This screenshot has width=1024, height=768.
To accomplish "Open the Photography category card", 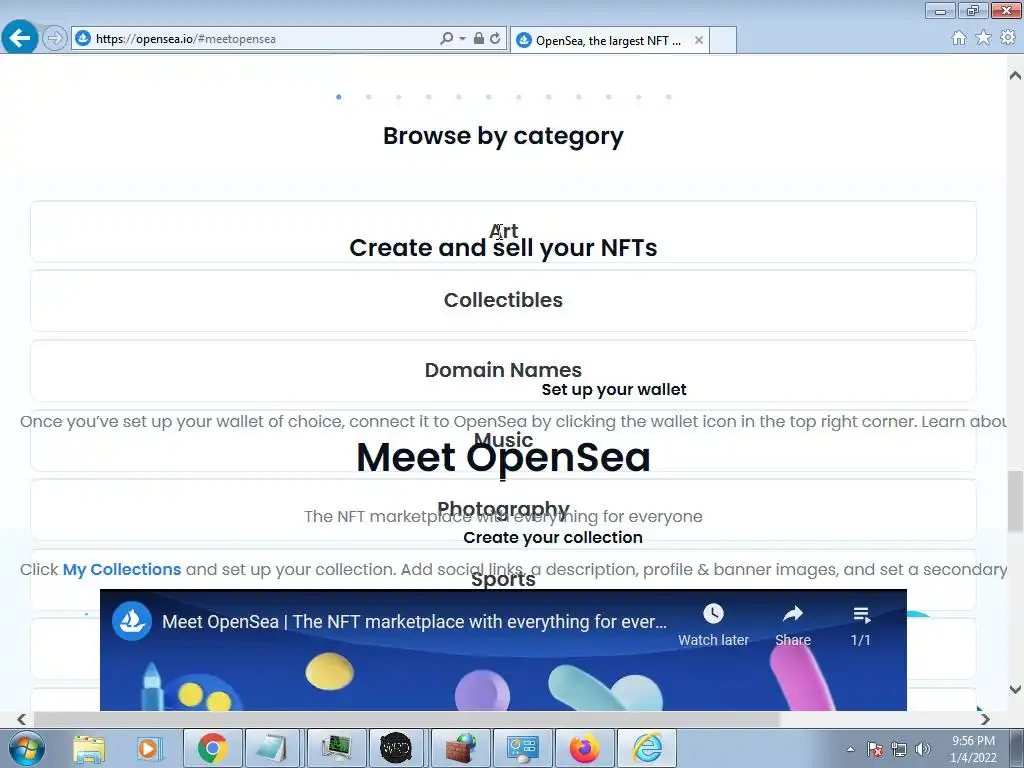I will [503, 509].
